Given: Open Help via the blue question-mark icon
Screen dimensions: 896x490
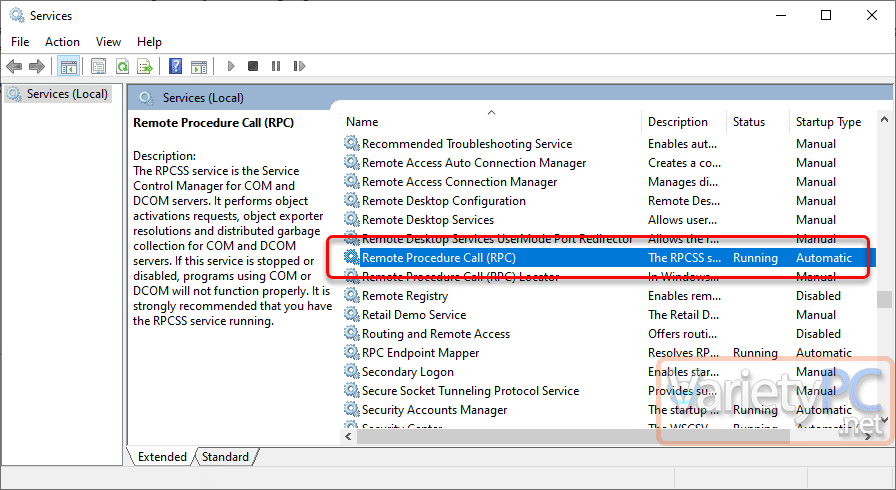Looking at the screenshot, I should click(x=175, y=66).
